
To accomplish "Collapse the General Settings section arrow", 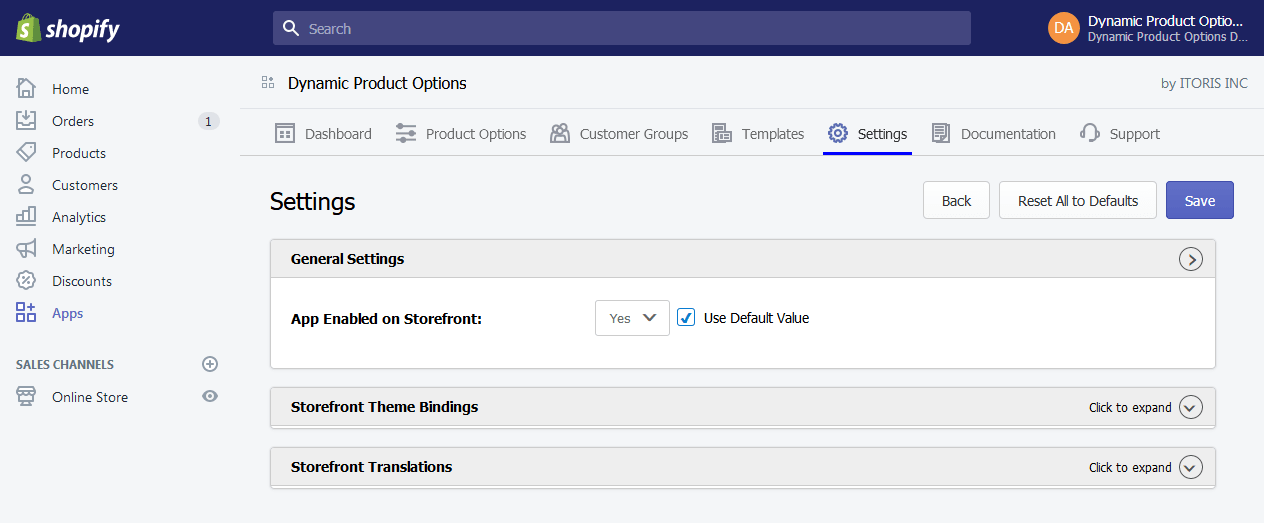I will (x=1190, y=259).
